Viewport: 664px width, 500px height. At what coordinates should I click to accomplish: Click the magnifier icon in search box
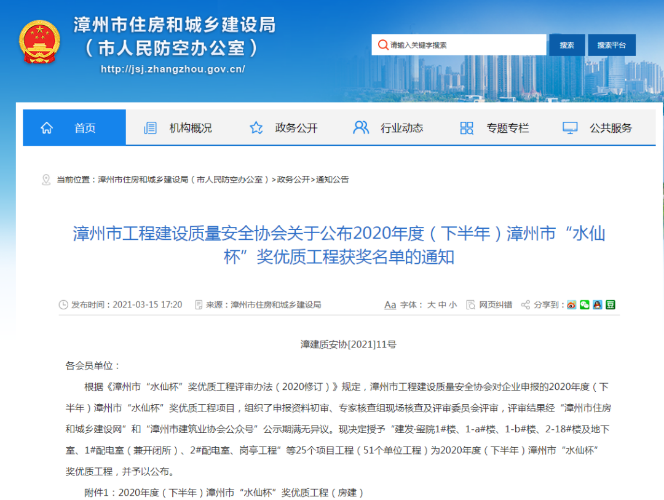click(381, 45)
